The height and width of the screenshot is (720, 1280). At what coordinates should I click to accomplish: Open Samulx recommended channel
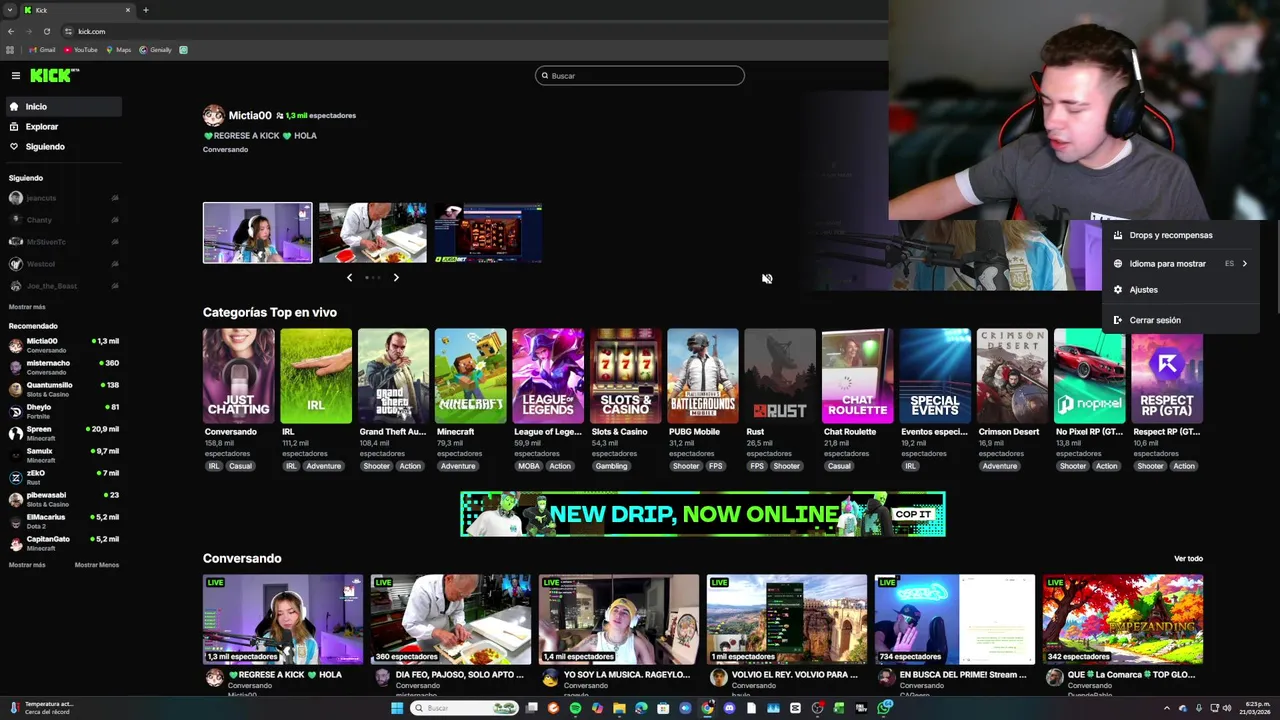(x=63, y=455)
